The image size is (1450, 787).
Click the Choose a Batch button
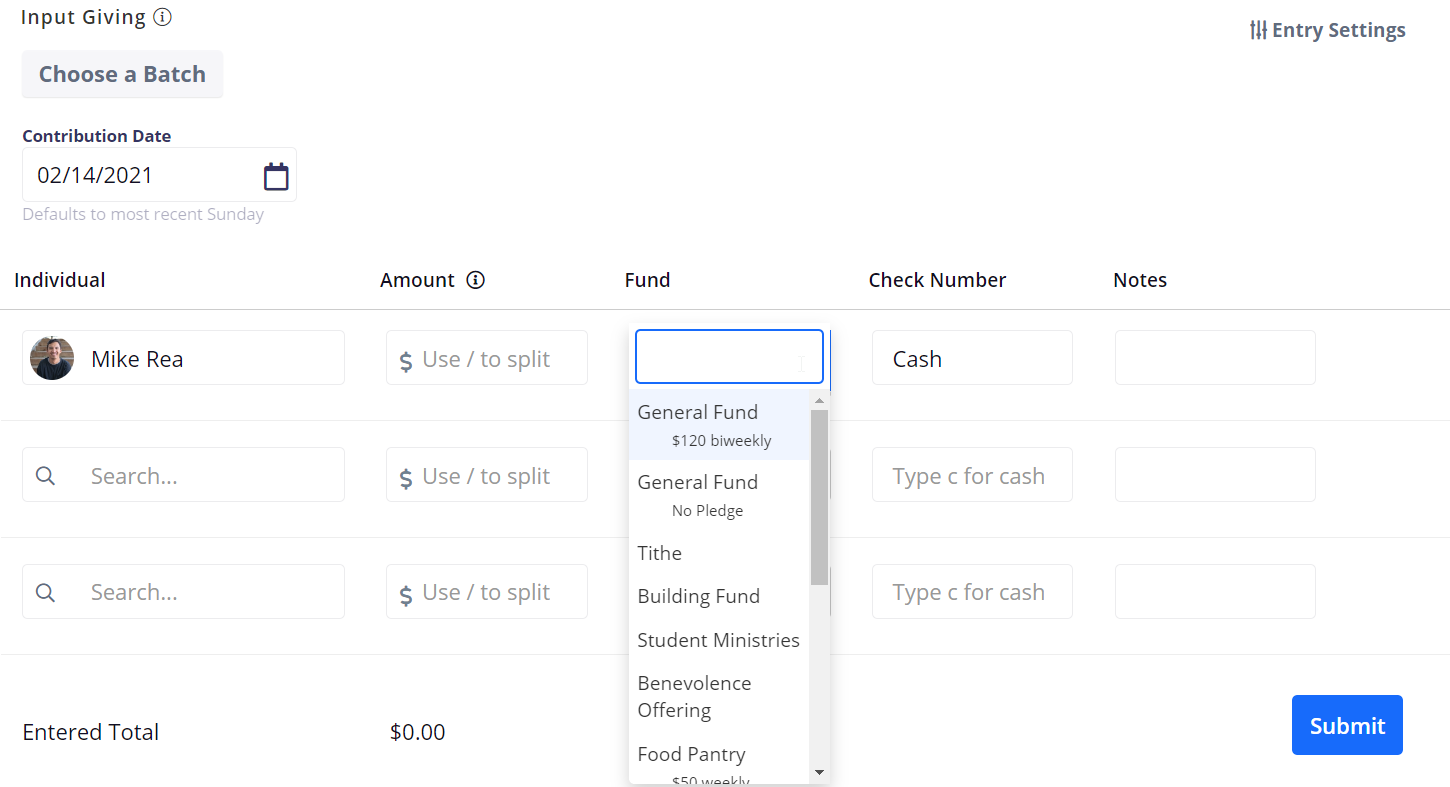(122, 74)
